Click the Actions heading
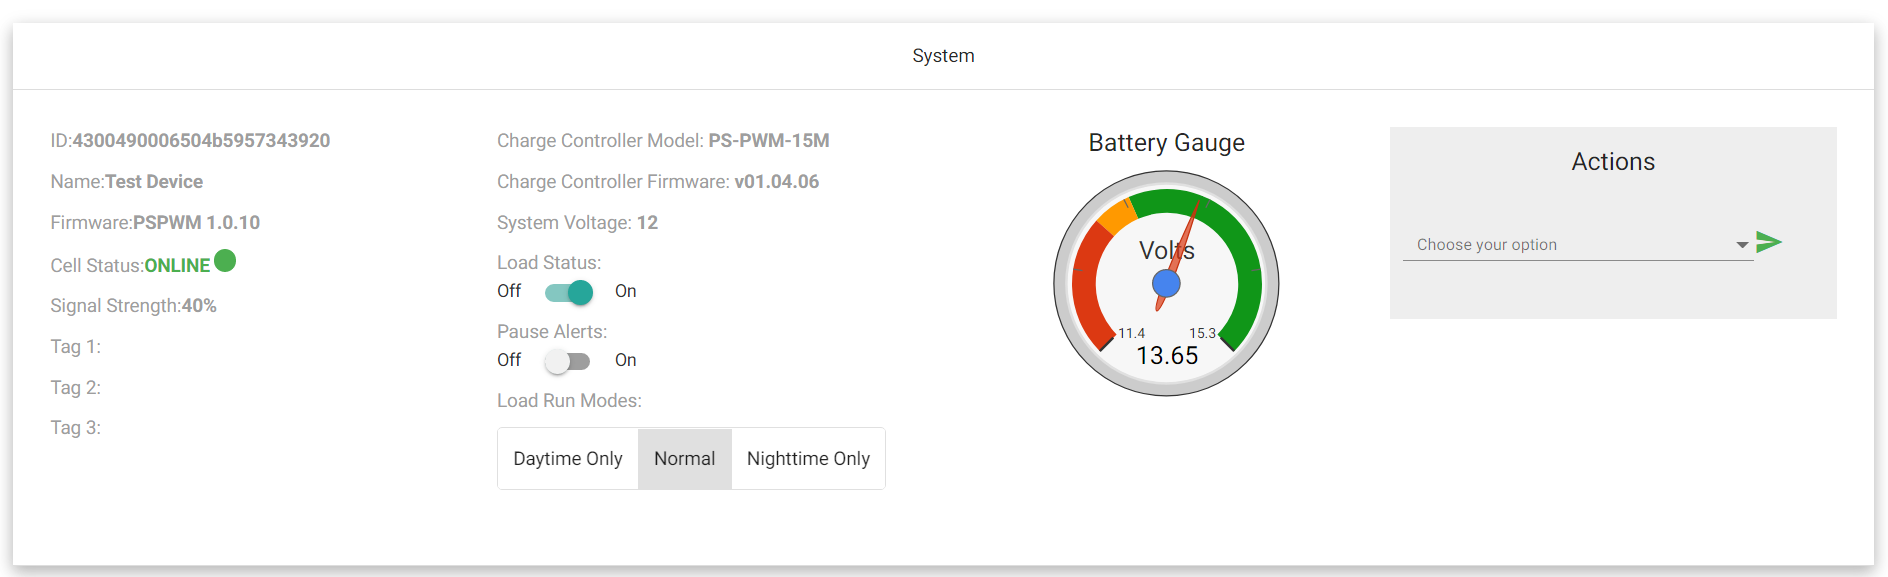 [1613, 162]
